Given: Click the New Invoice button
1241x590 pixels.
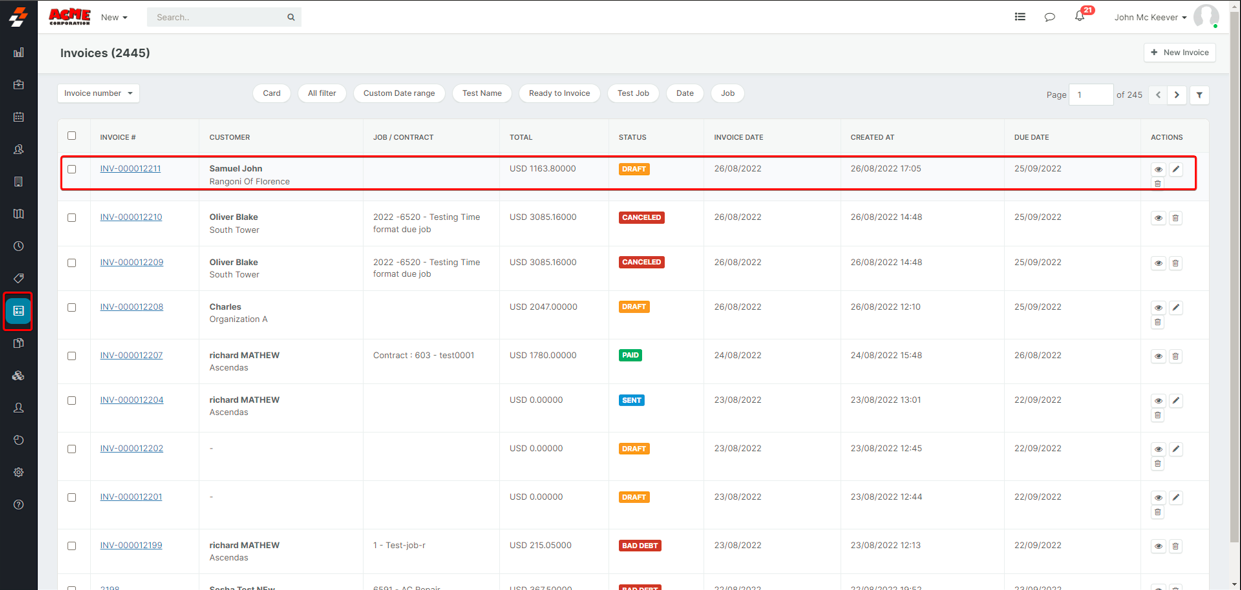Looking at the screenshot, I should pos(1179,52).
